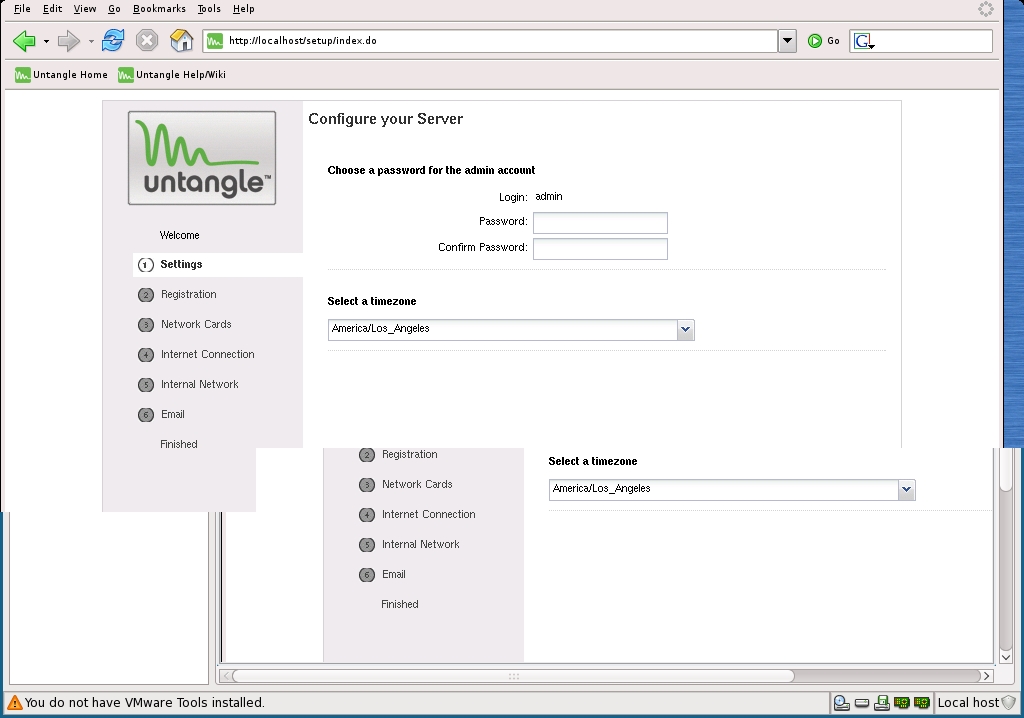
Task: Select Email step in the front sidebar
Action: coord(161,415)
